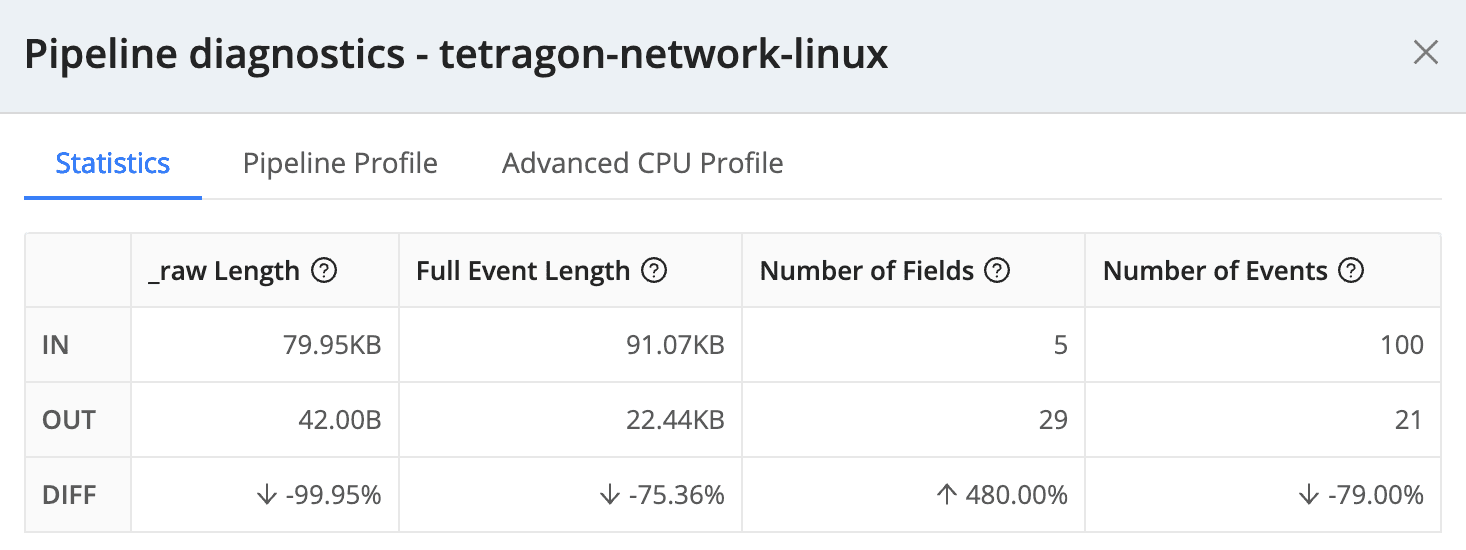Click help icon beside Number of Events
The height and width of the screenshot is (550, 1466).
pyautogui.click(x=1351, y=271)
